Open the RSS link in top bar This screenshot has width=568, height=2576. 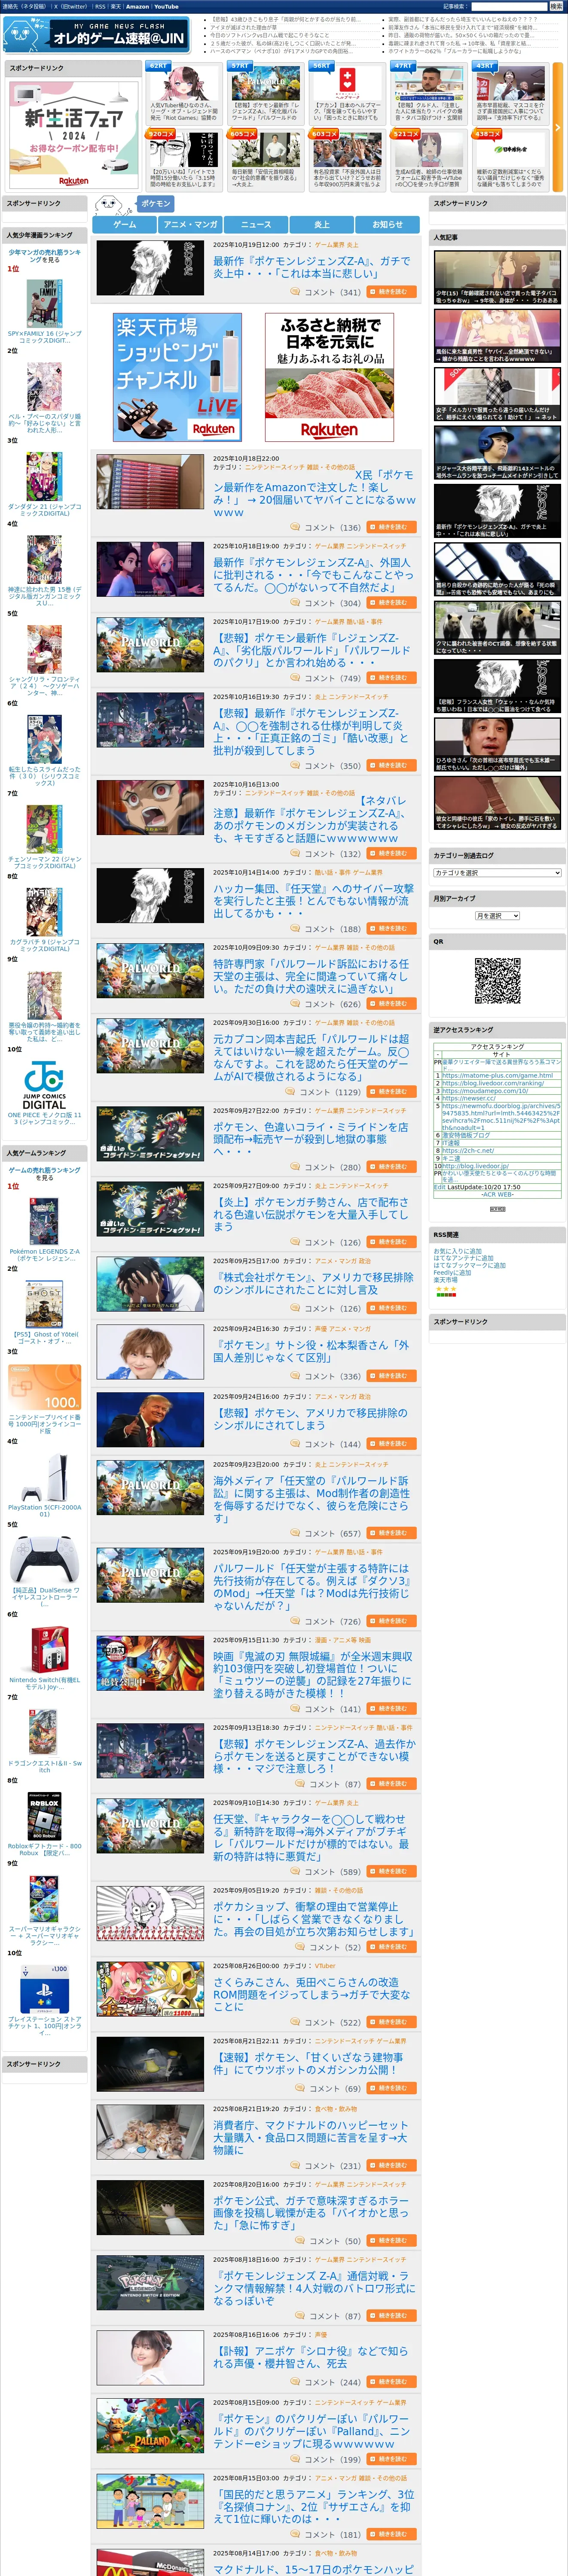click(x=101, y=7)
